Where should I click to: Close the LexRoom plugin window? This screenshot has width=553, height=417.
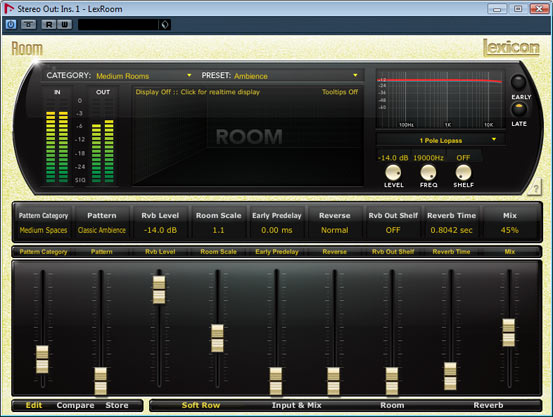(x=539, y=9)
